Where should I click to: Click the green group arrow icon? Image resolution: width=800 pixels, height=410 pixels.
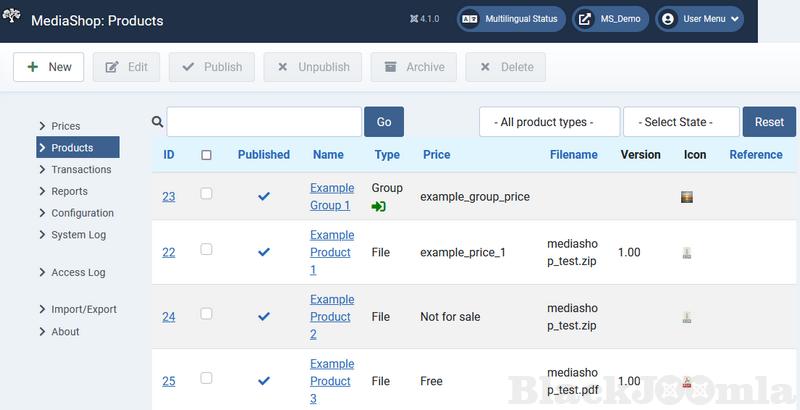pos(379,206)
